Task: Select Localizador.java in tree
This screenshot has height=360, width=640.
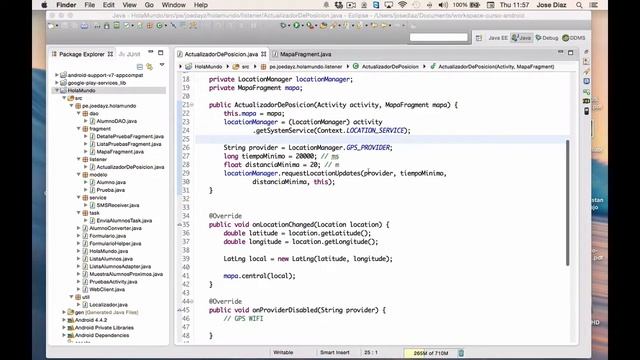Action: tap(108, 305)
